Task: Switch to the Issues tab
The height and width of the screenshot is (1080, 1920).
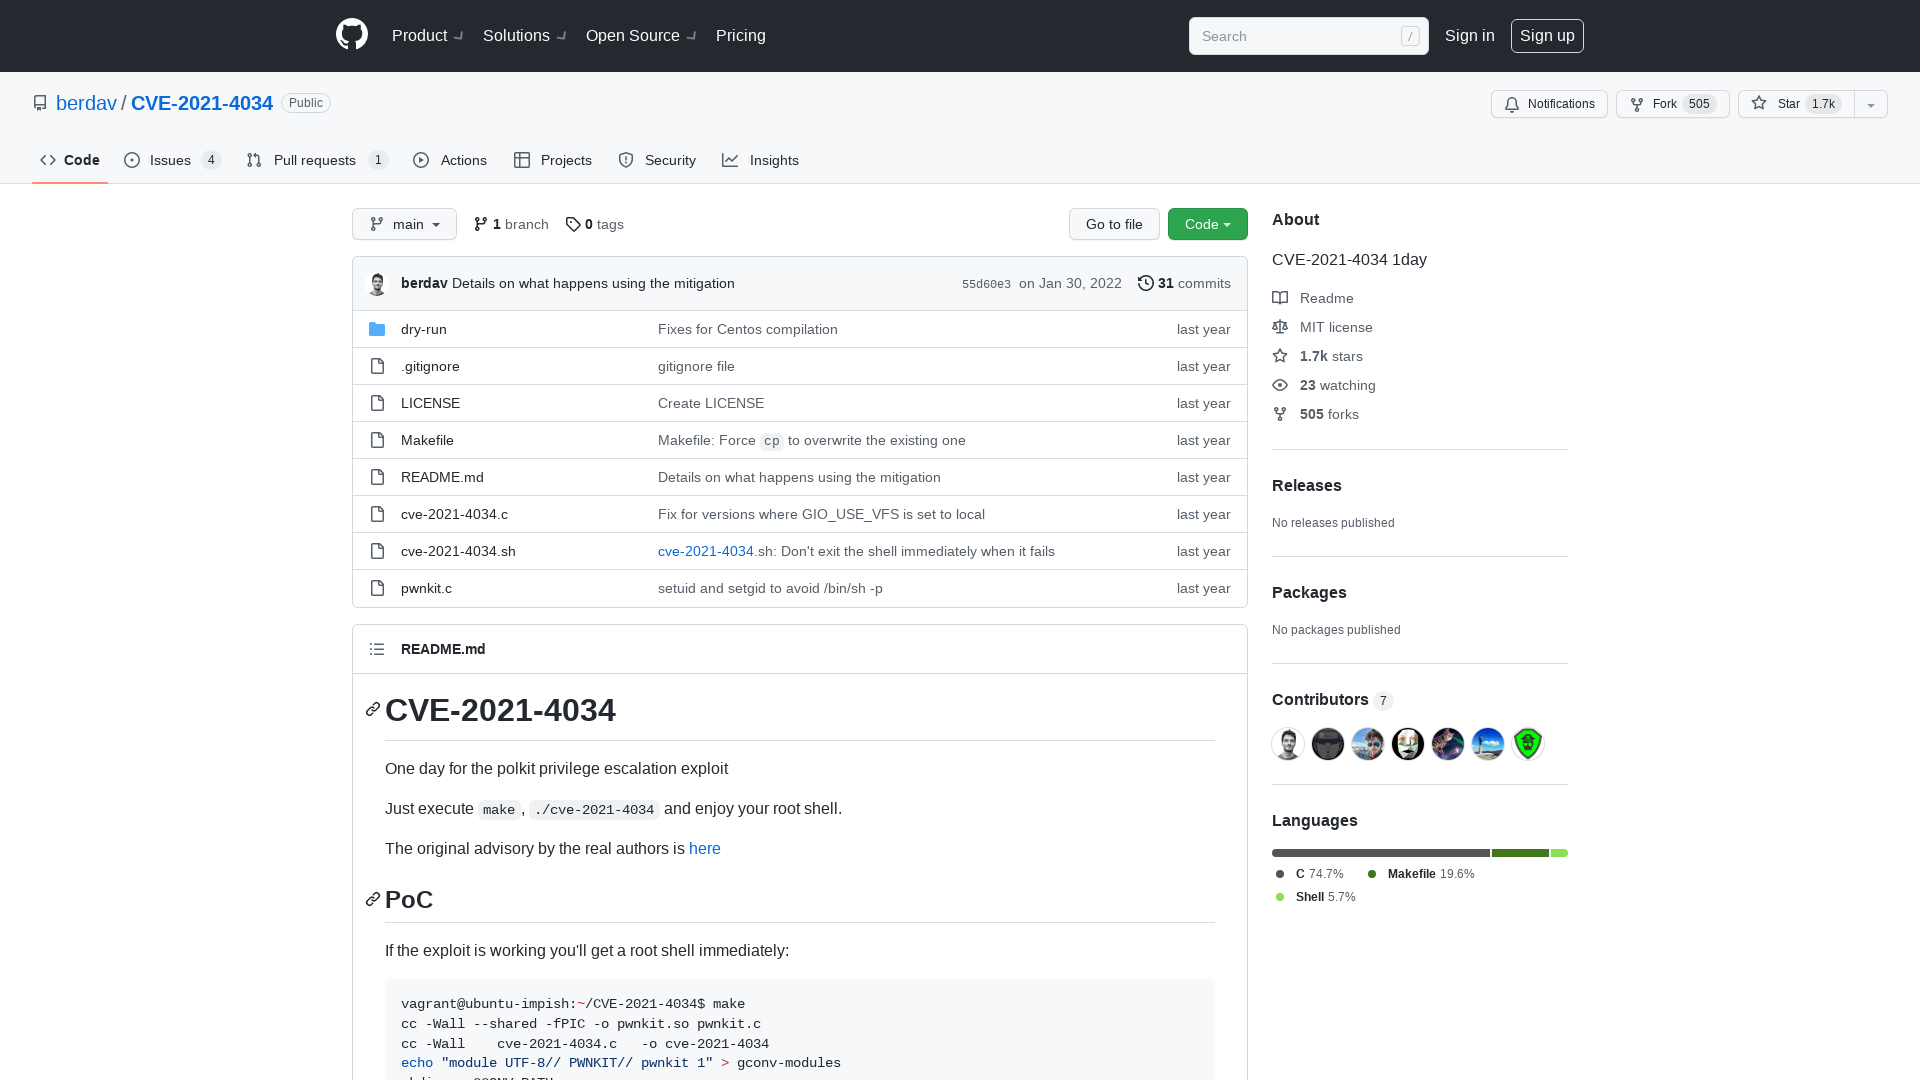Action: [x=172, y=160]
